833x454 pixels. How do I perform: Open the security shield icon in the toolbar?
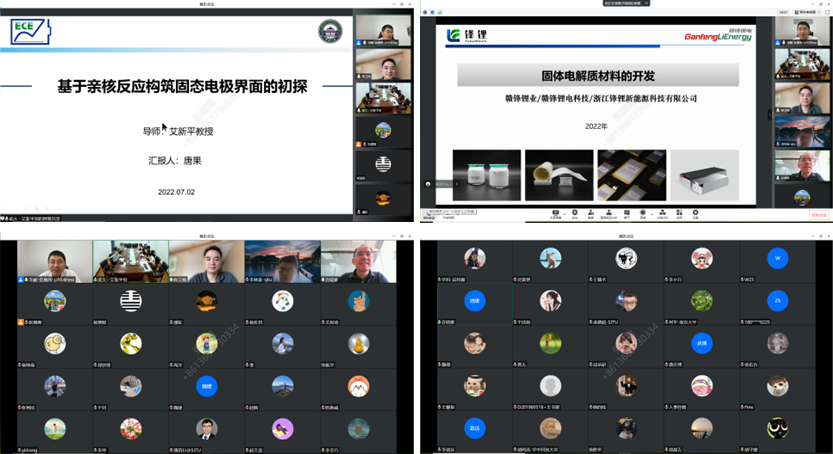[574, 212]
